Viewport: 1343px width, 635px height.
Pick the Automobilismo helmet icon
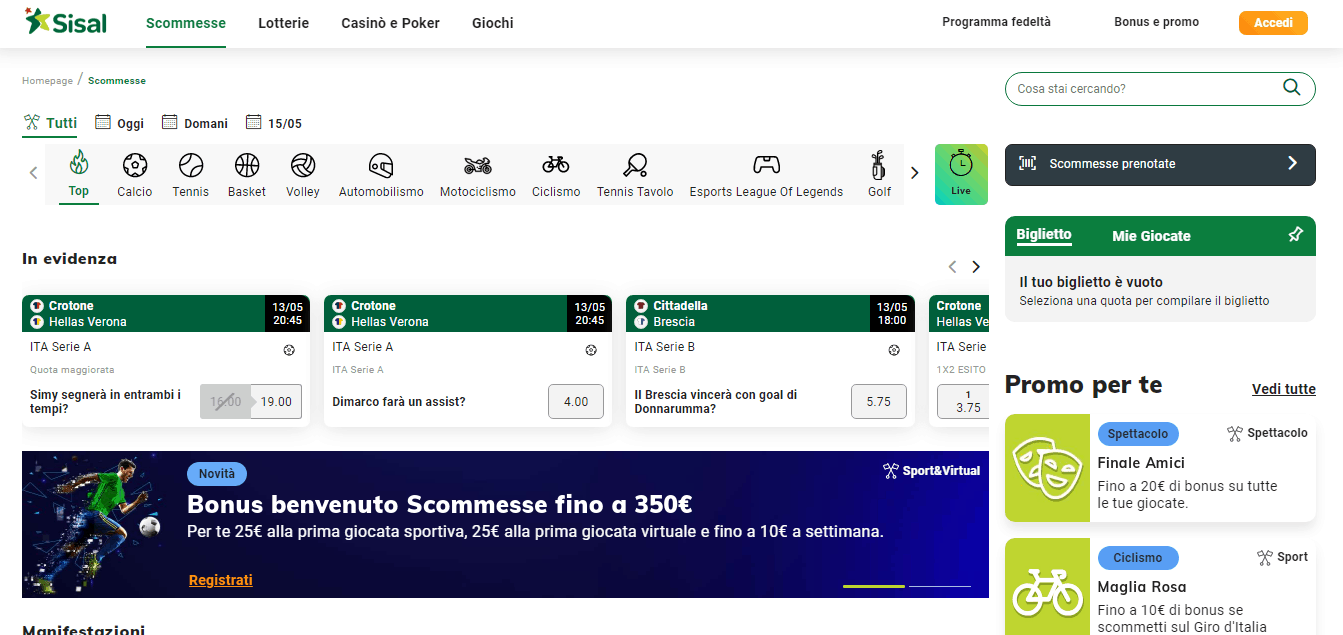point(381,165)
